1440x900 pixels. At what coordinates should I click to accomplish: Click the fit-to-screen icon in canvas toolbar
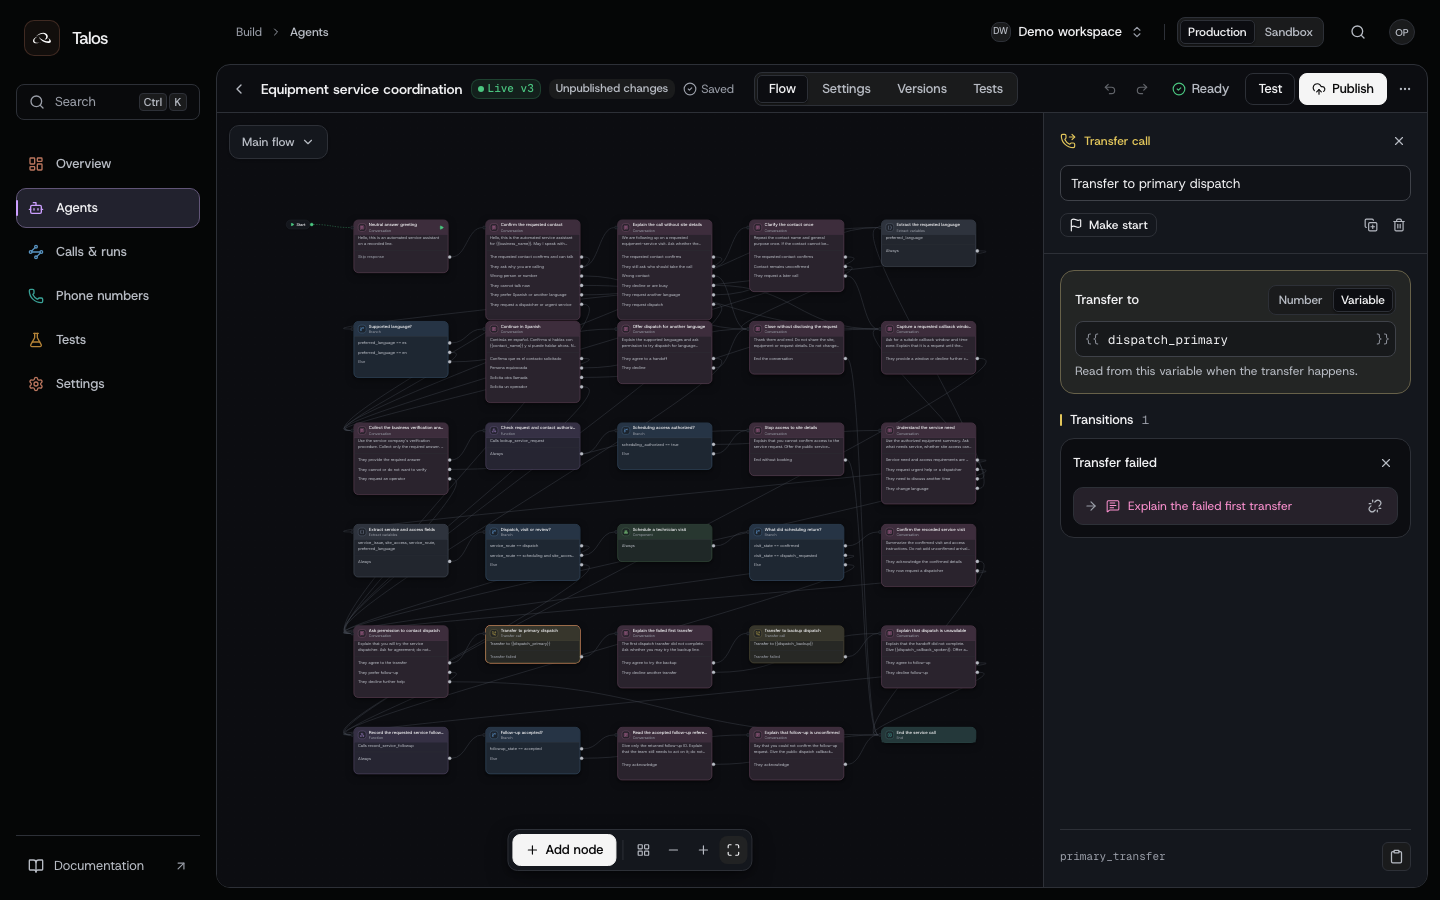click(733, 850)
